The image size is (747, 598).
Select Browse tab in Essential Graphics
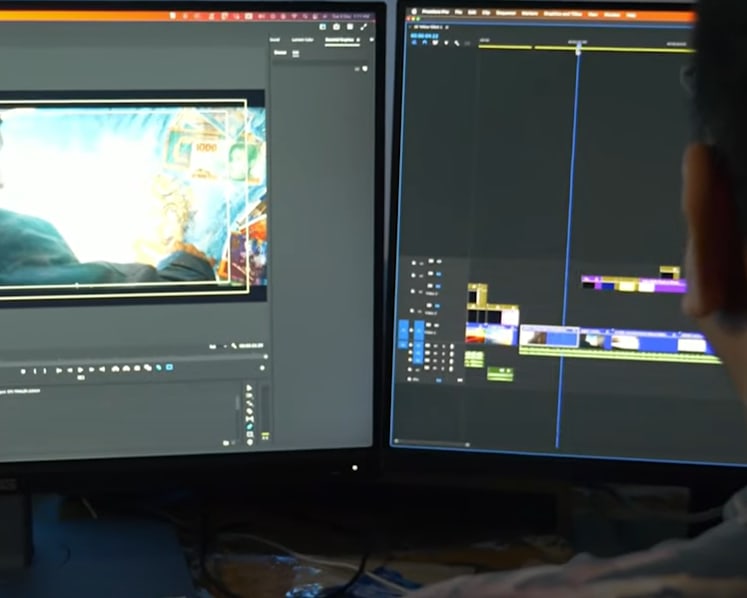(x=280, y=52)
